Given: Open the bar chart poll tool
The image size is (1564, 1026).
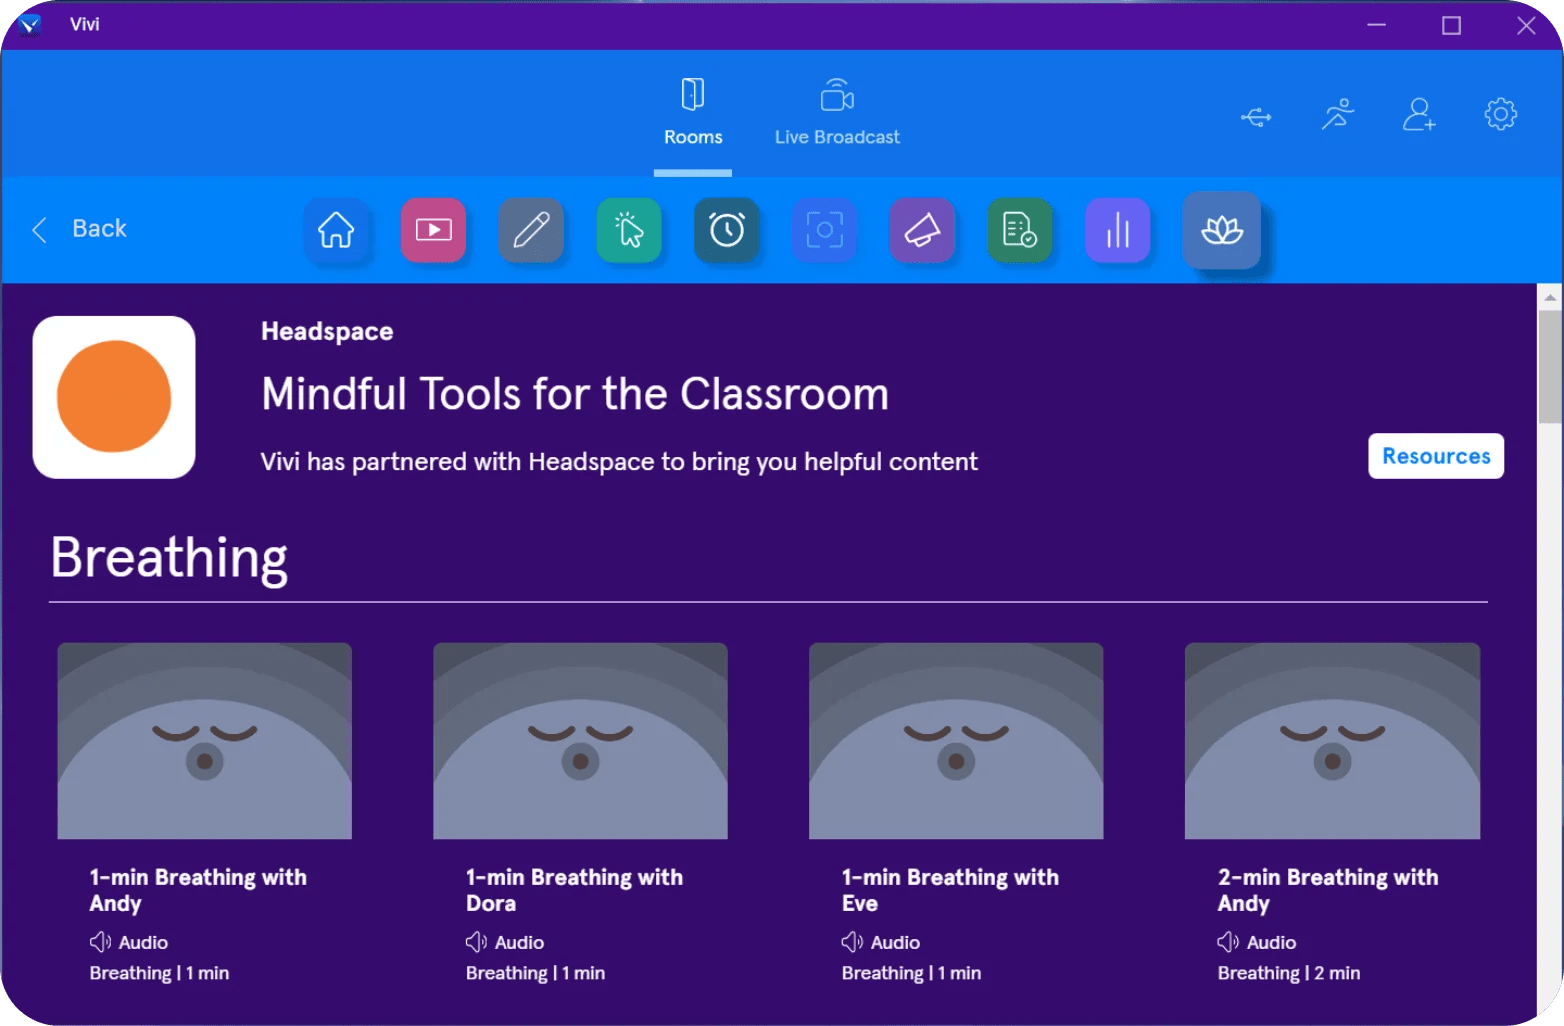Looking at the screenshot, I should [x=1117, y=231].
